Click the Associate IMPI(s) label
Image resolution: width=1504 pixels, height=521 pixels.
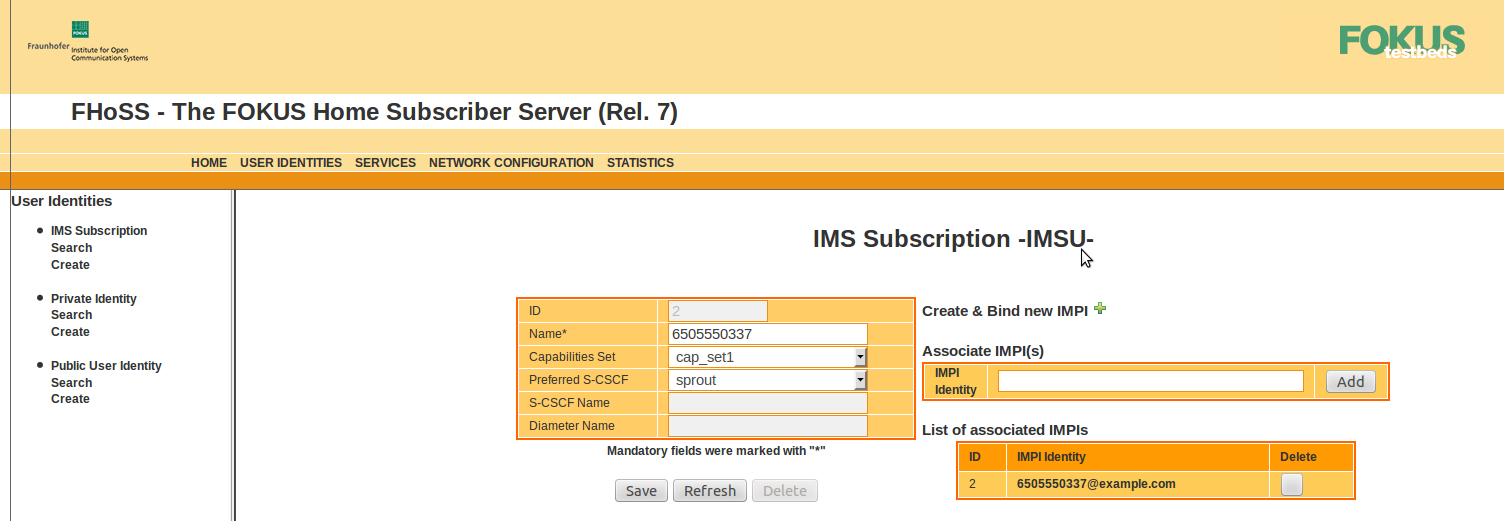pyautogui.click(x=983, y=351)
